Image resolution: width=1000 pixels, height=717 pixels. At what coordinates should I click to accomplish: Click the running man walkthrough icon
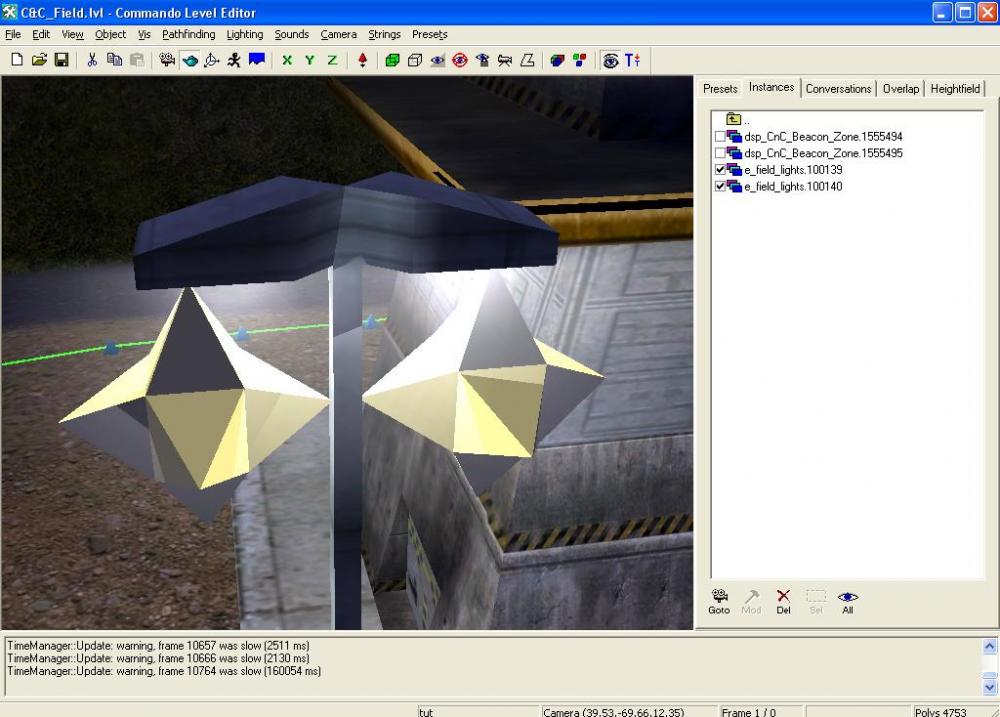(233, 60)
